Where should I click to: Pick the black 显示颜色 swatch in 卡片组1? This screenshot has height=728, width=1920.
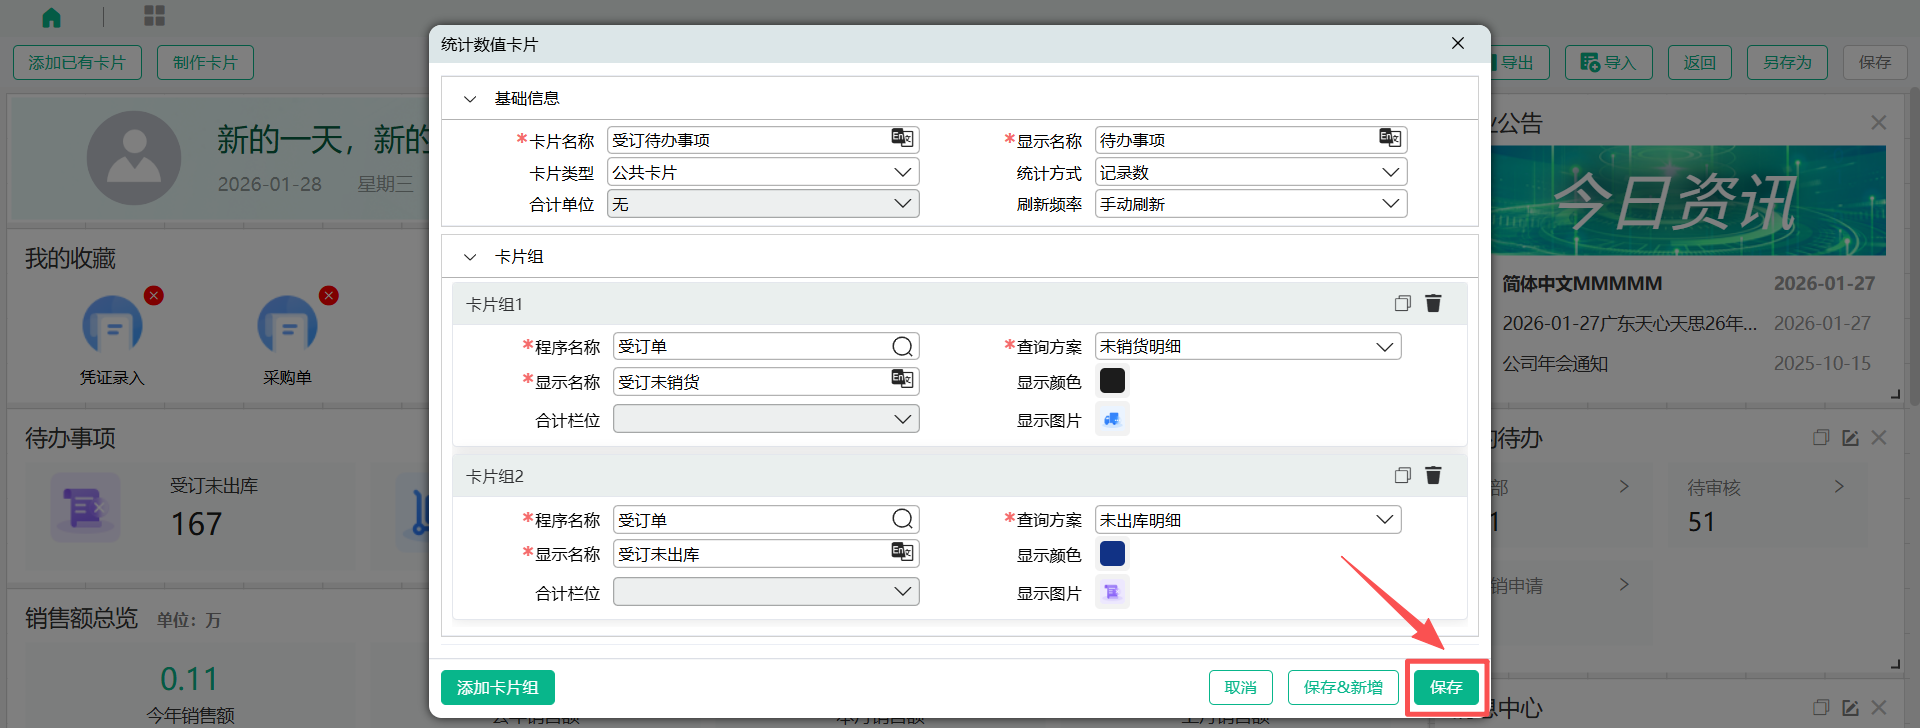pyautogui.click(x=1112, y=381)
